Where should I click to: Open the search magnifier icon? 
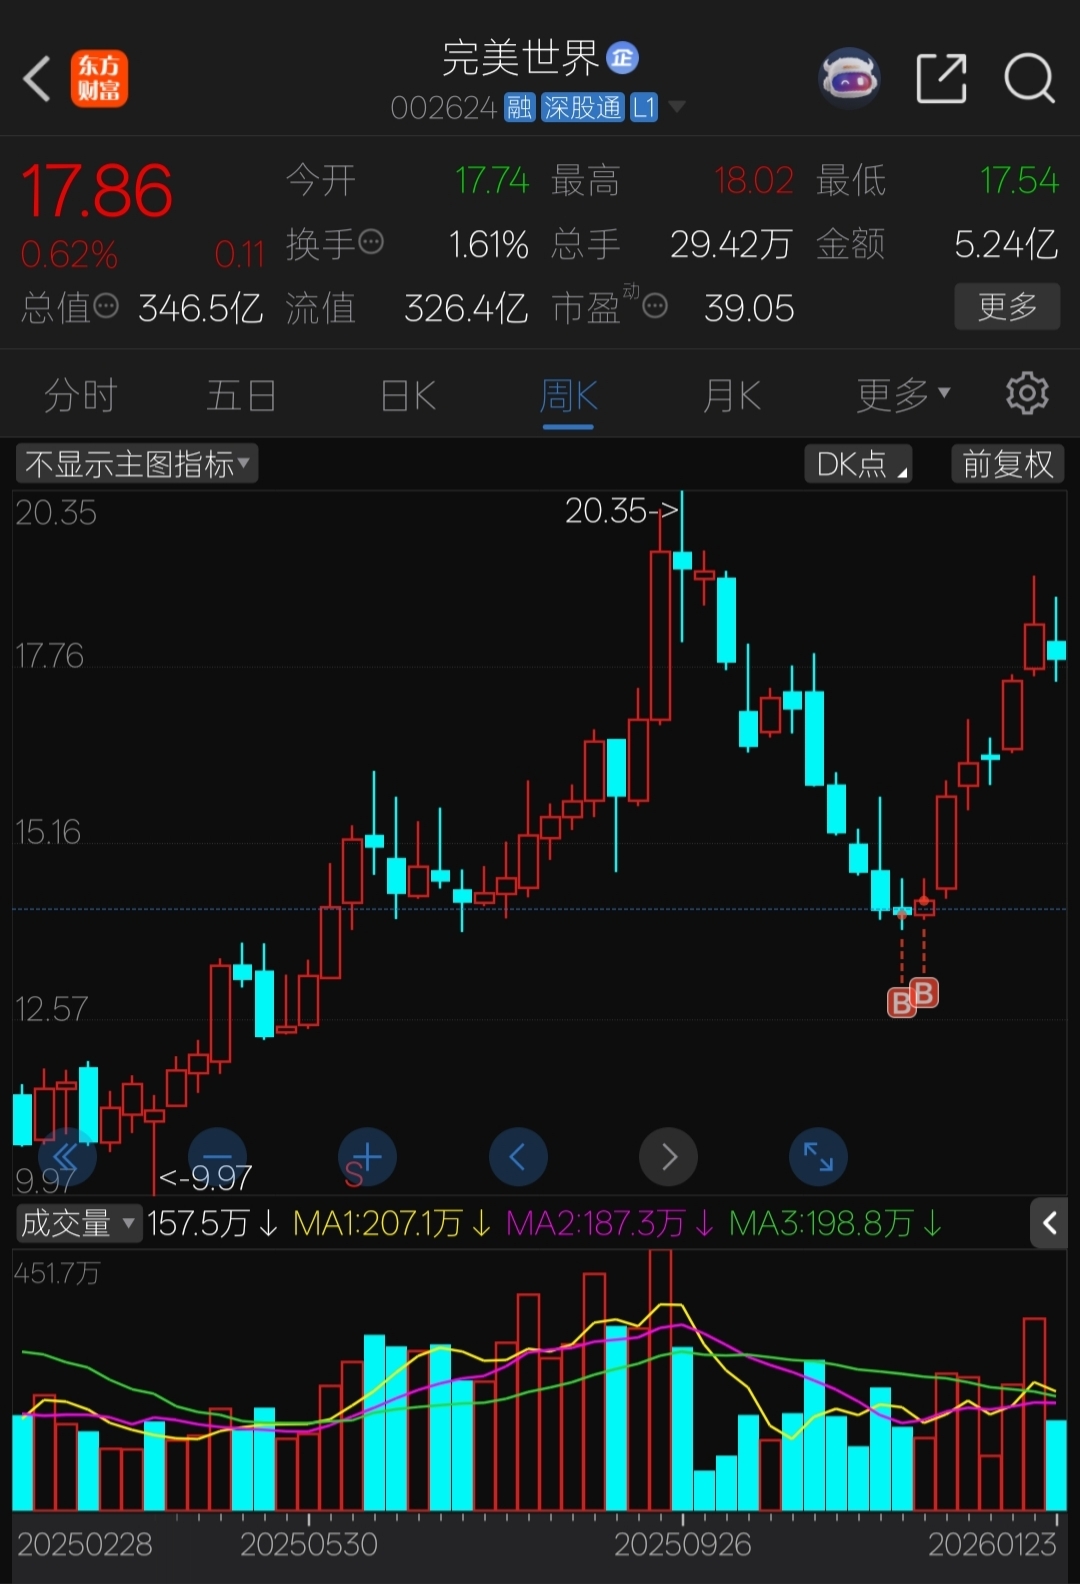click(x=1029, y=78)
